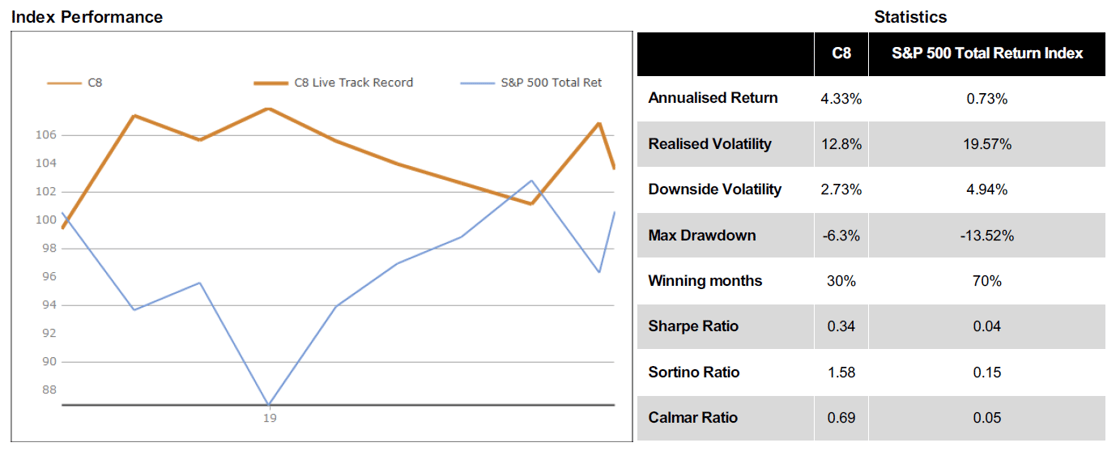This screenshot has height=464, width=1120.
Task: Select the Winning months row label
Action: click(705, 281)
